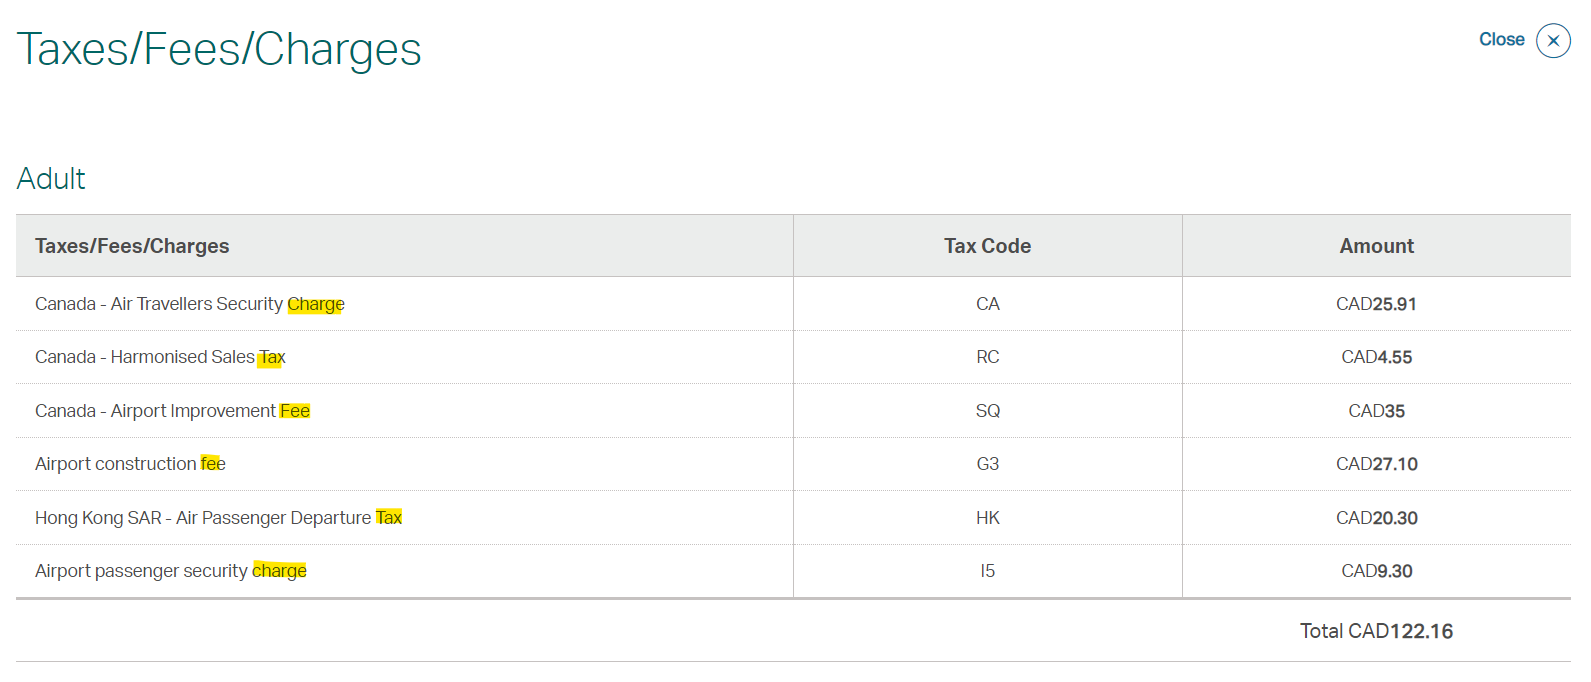Click tax code RC cell
This screenshot has width=1591, height=682.
pyautogui.click(x=987, y=357)
